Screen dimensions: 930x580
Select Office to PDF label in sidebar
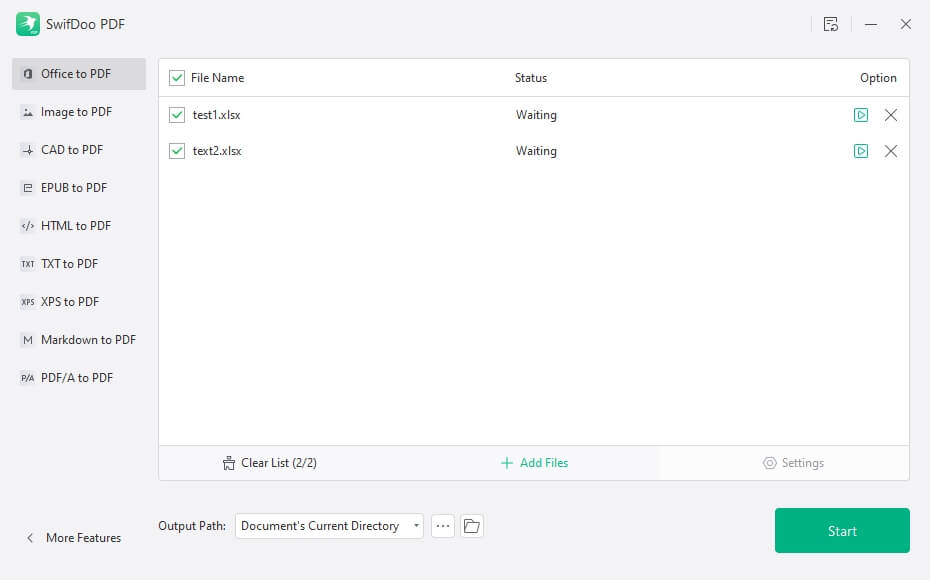click(76, 74)
